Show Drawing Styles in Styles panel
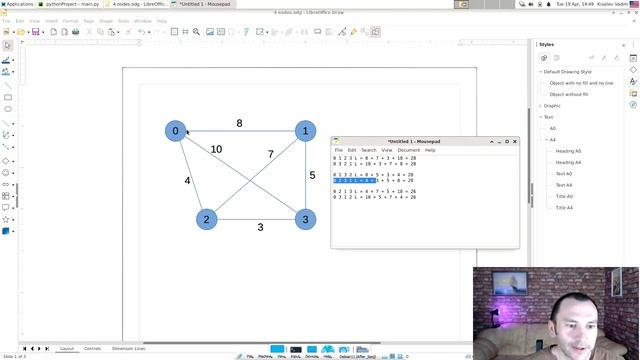Image resolution: width=640 pixels, height=360 pixels. pos(544,58)
